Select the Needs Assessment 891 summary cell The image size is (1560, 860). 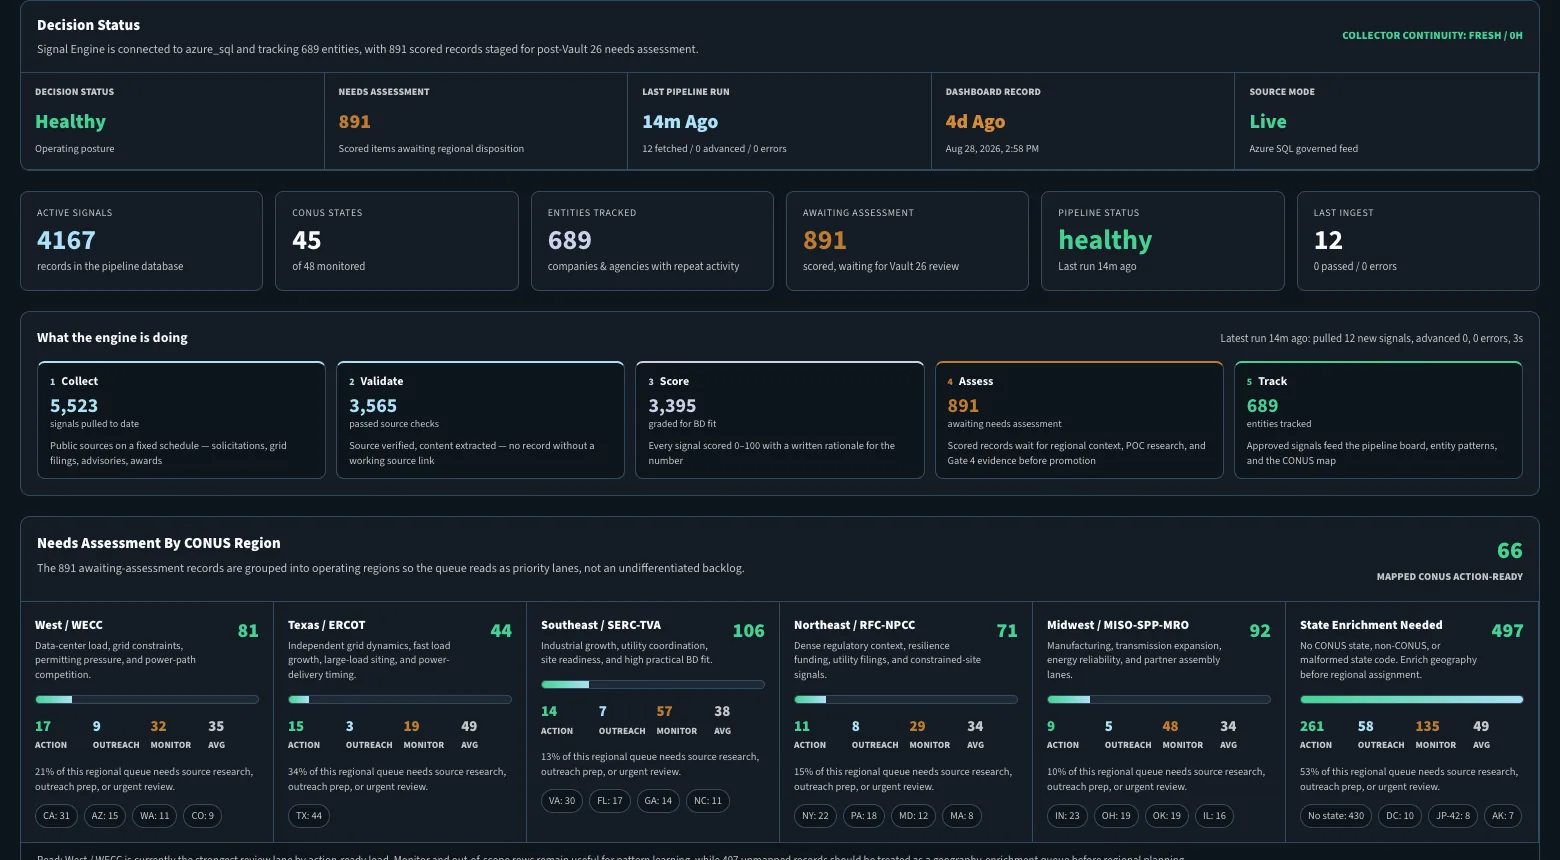(x=476, y=120)
